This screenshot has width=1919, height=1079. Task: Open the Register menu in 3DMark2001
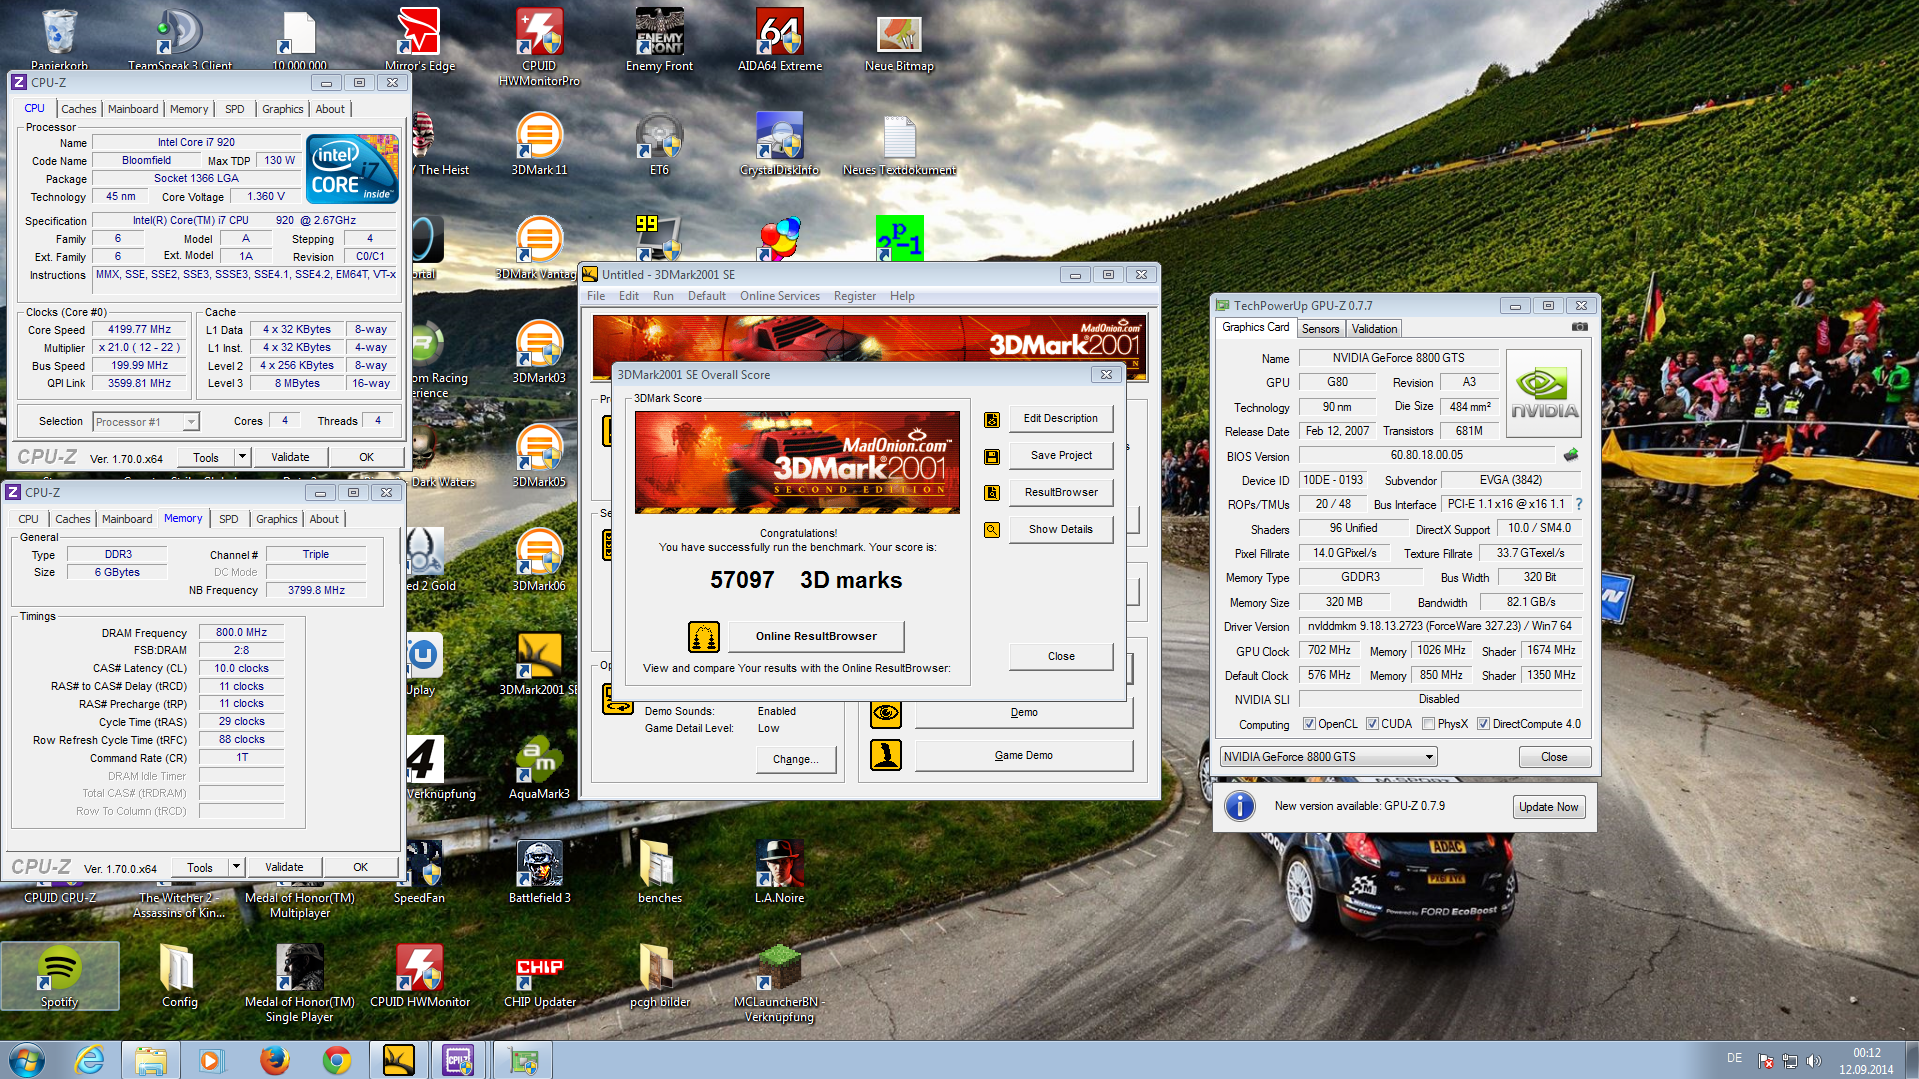click(x=854, y=296)
